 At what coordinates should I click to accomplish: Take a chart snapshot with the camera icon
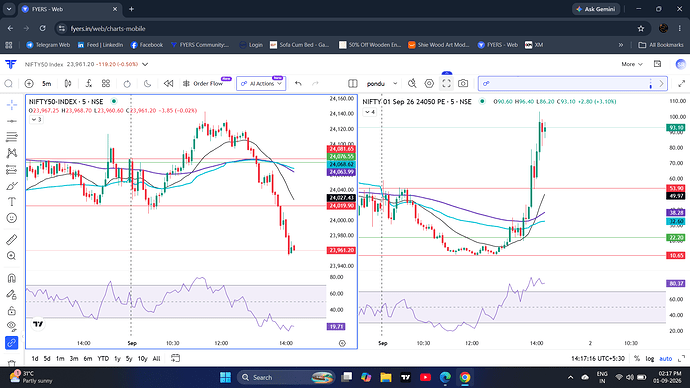click(463, 84)
